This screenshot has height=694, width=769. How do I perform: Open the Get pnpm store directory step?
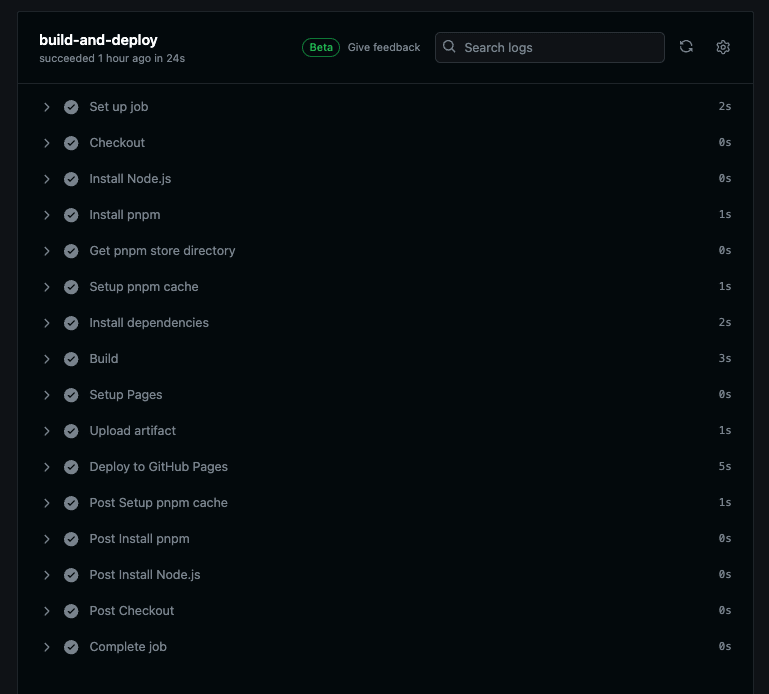(x=162, y=251)
